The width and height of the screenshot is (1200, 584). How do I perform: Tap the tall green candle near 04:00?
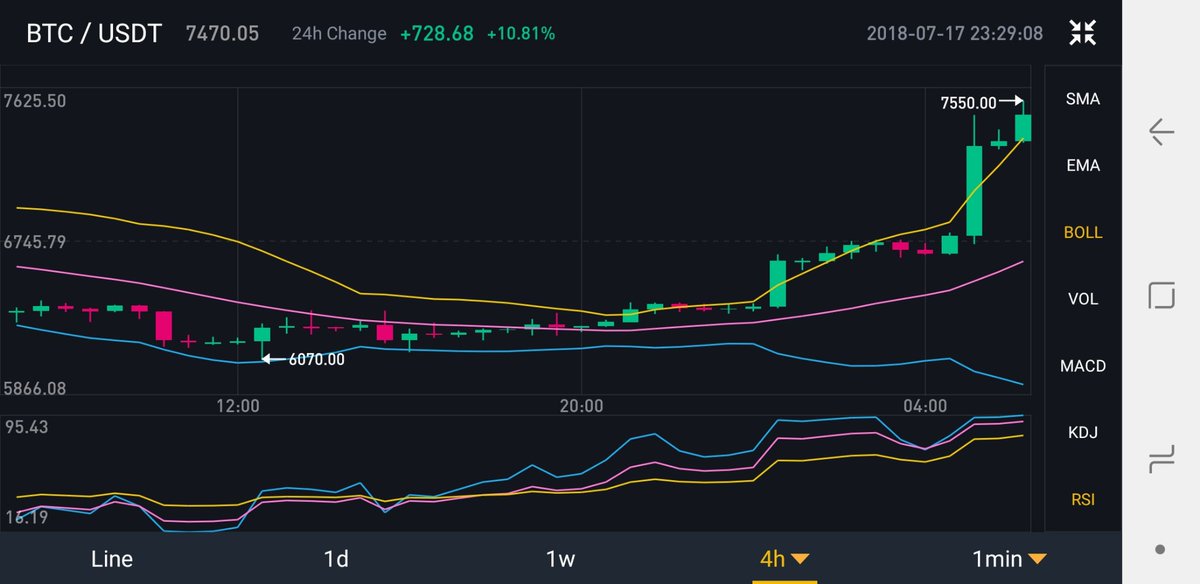click(974, 190)
